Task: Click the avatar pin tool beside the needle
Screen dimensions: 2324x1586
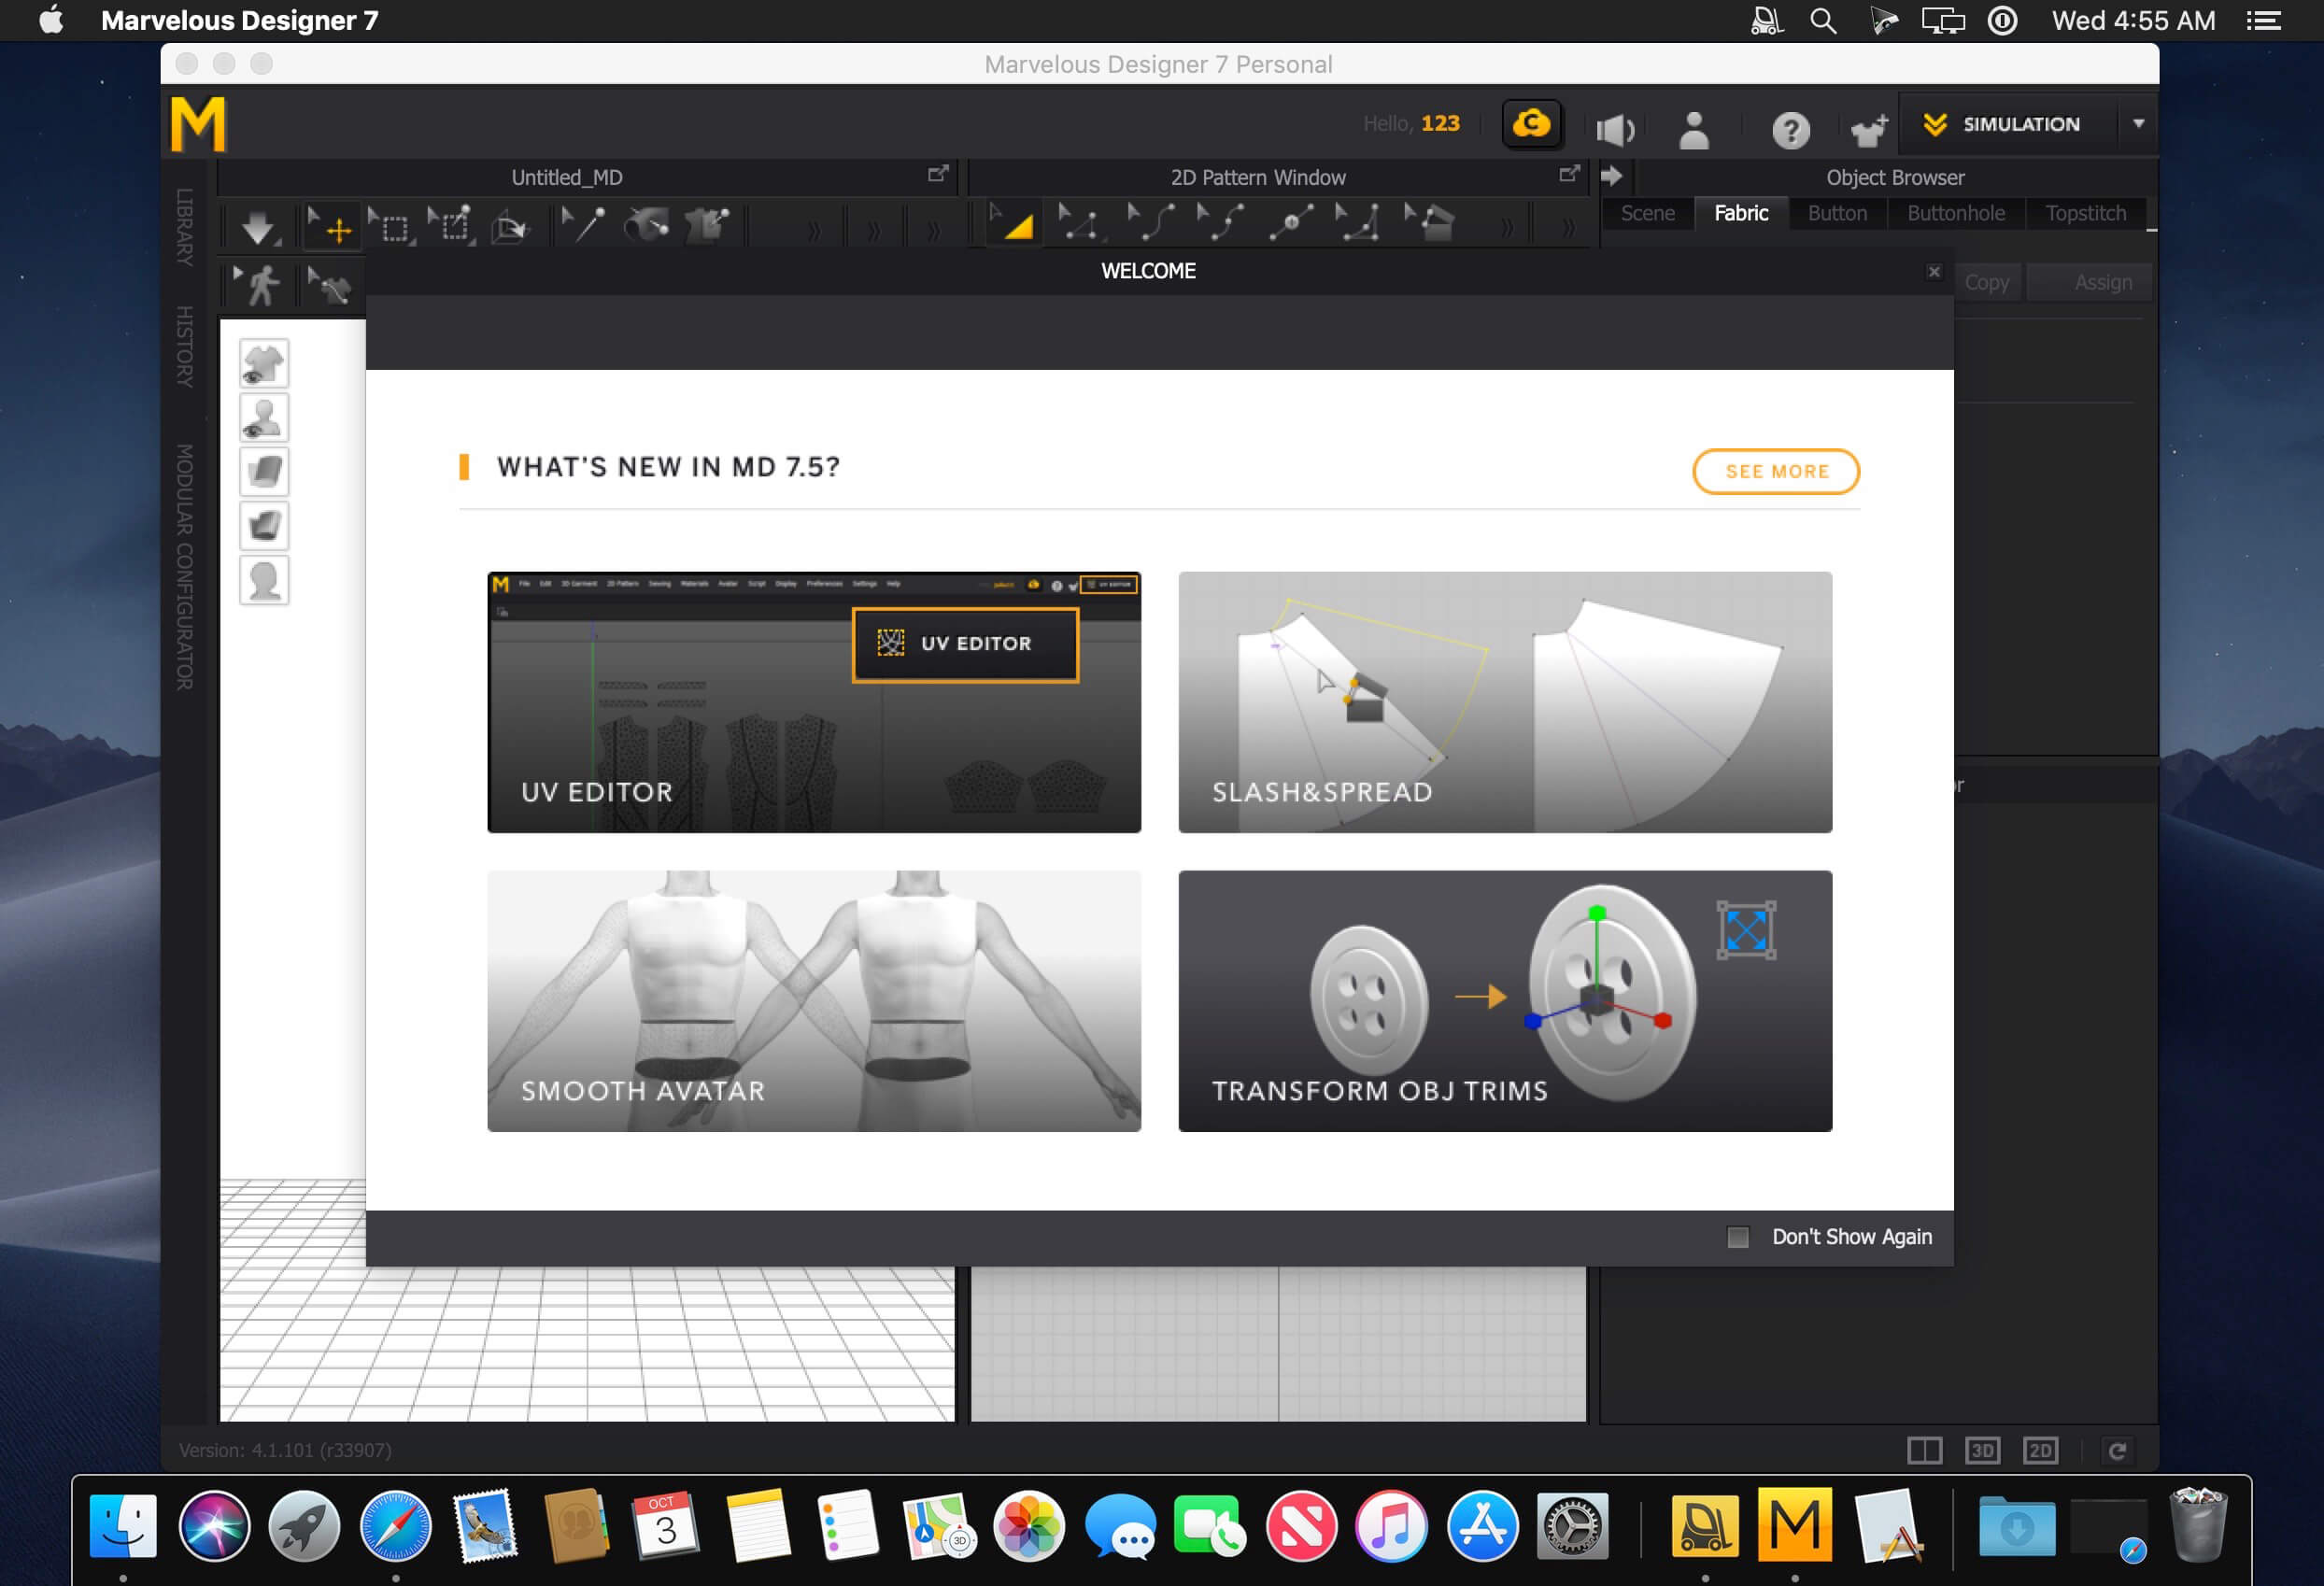Action: point(646,225)
